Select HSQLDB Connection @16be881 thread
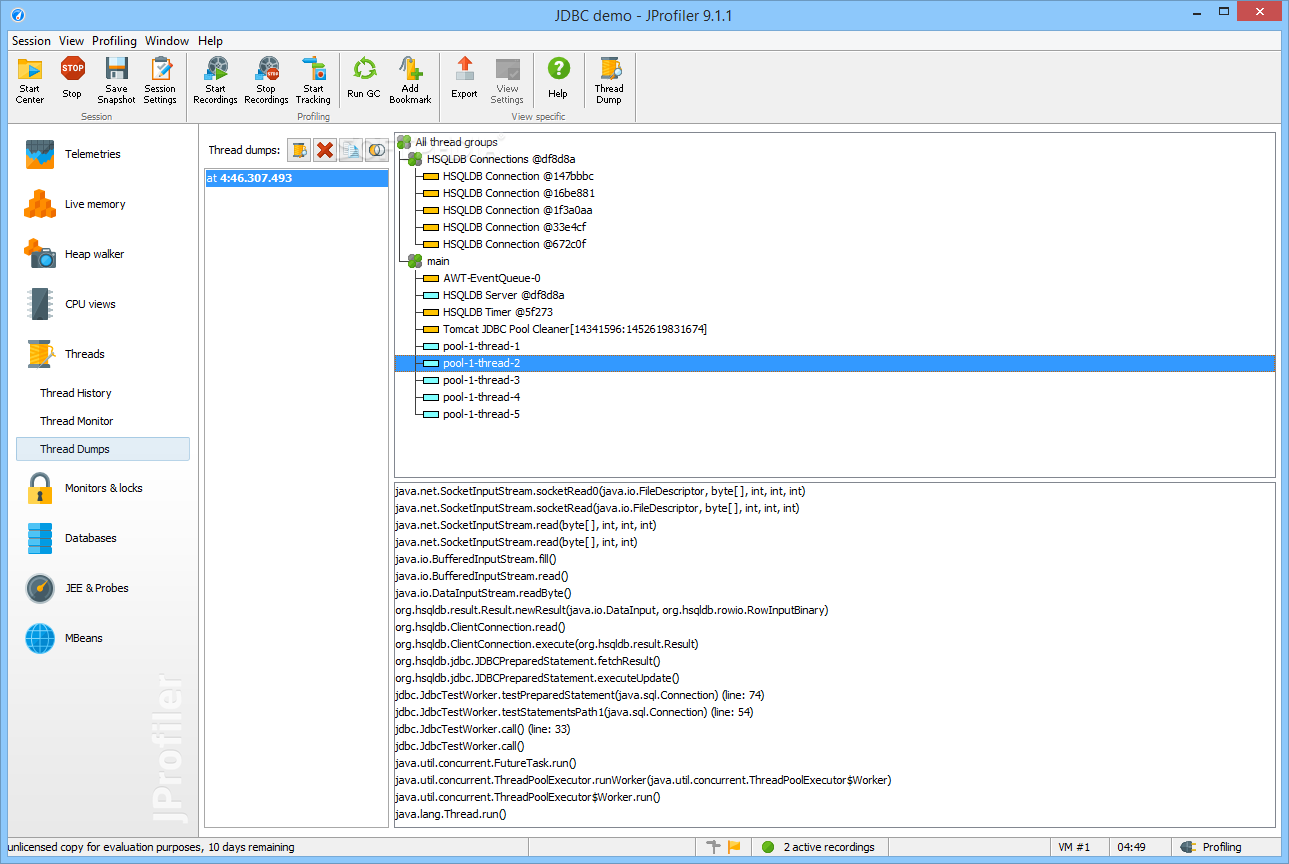 point(519,193)
